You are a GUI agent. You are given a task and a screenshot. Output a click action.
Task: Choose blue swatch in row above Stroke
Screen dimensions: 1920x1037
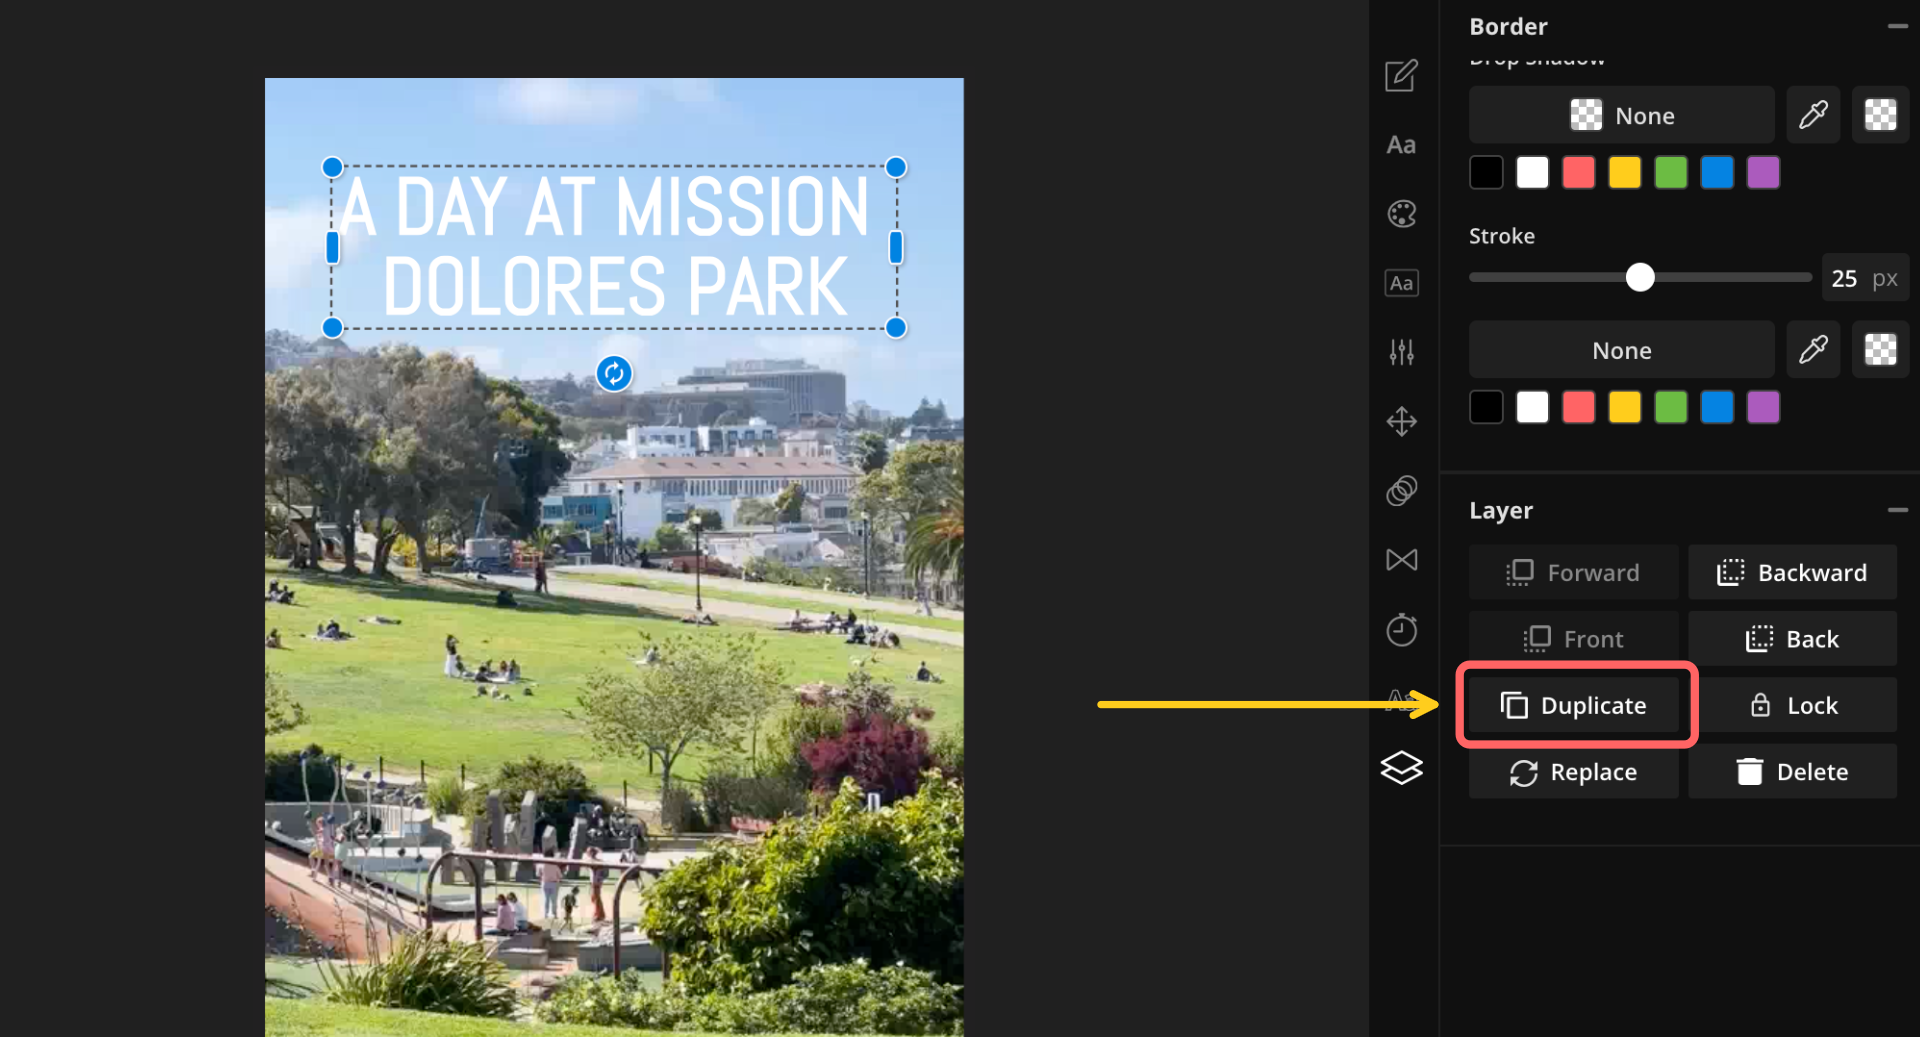coord(1717,172)
